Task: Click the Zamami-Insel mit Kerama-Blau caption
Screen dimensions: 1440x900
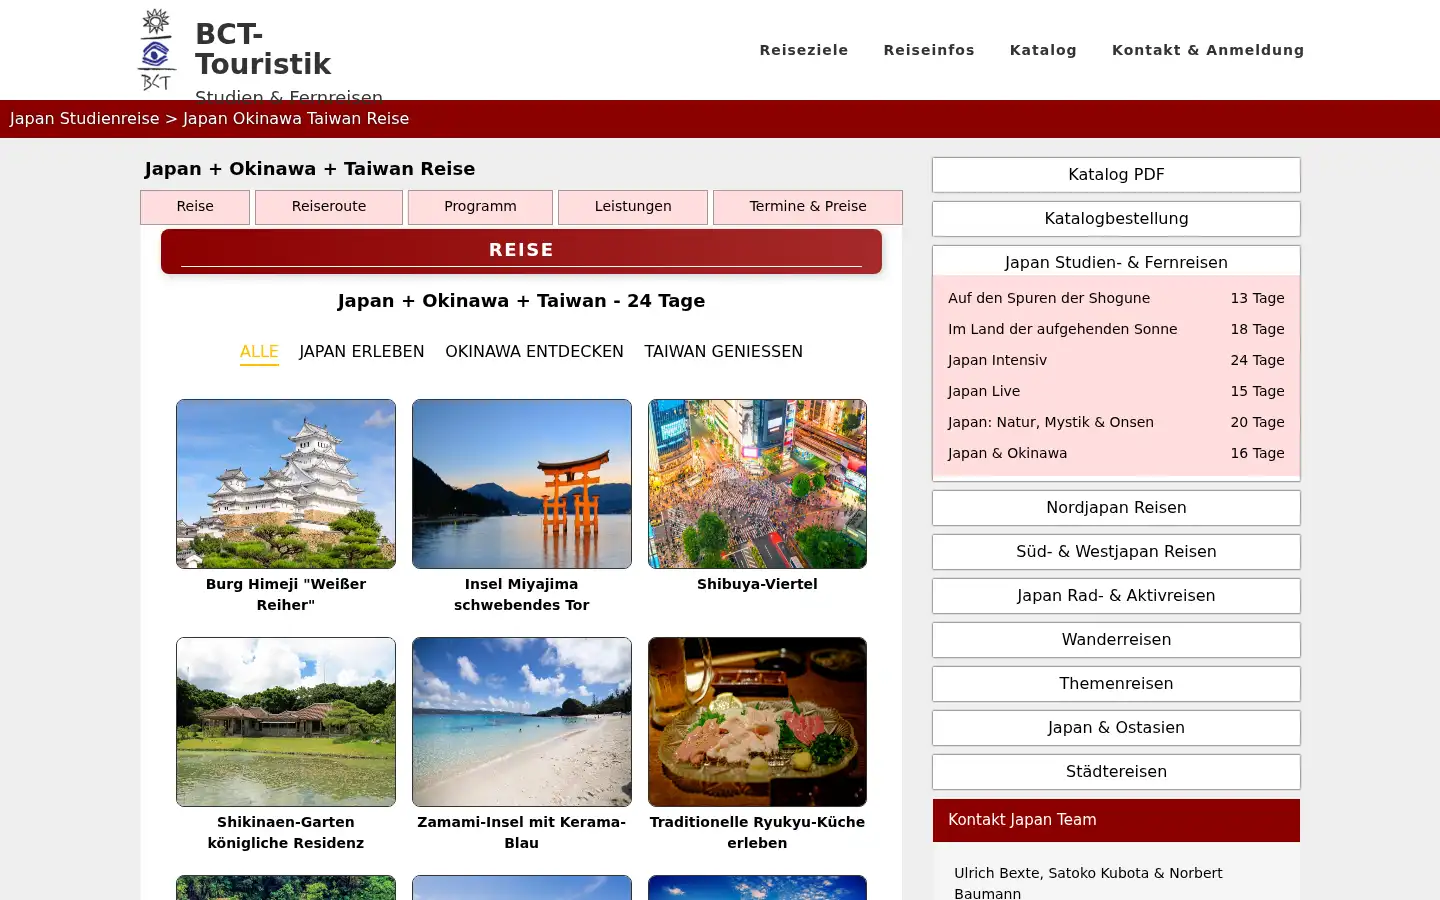Action: [522, 832]
